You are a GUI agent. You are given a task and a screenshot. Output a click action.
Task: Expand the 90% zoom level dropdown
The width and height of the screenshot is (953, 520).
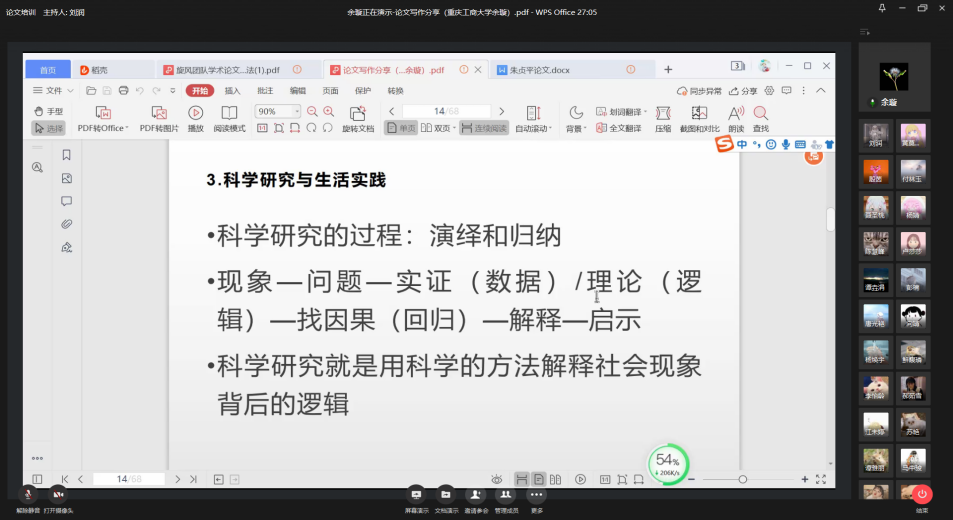[279, 112]
